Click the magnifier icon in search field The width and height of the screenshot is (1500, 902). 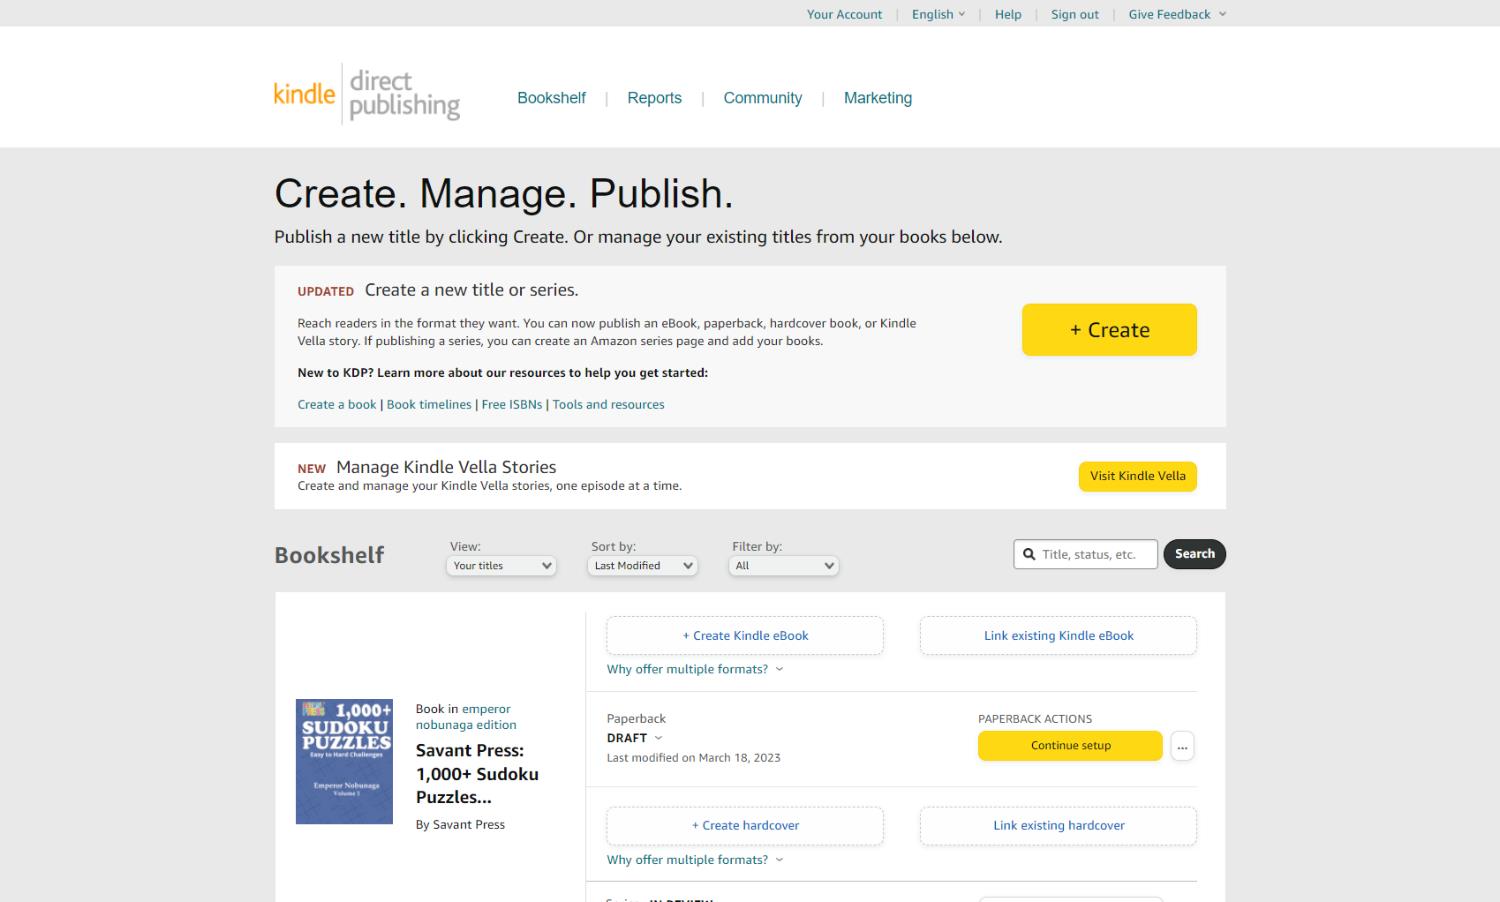tap(1029, 554)
